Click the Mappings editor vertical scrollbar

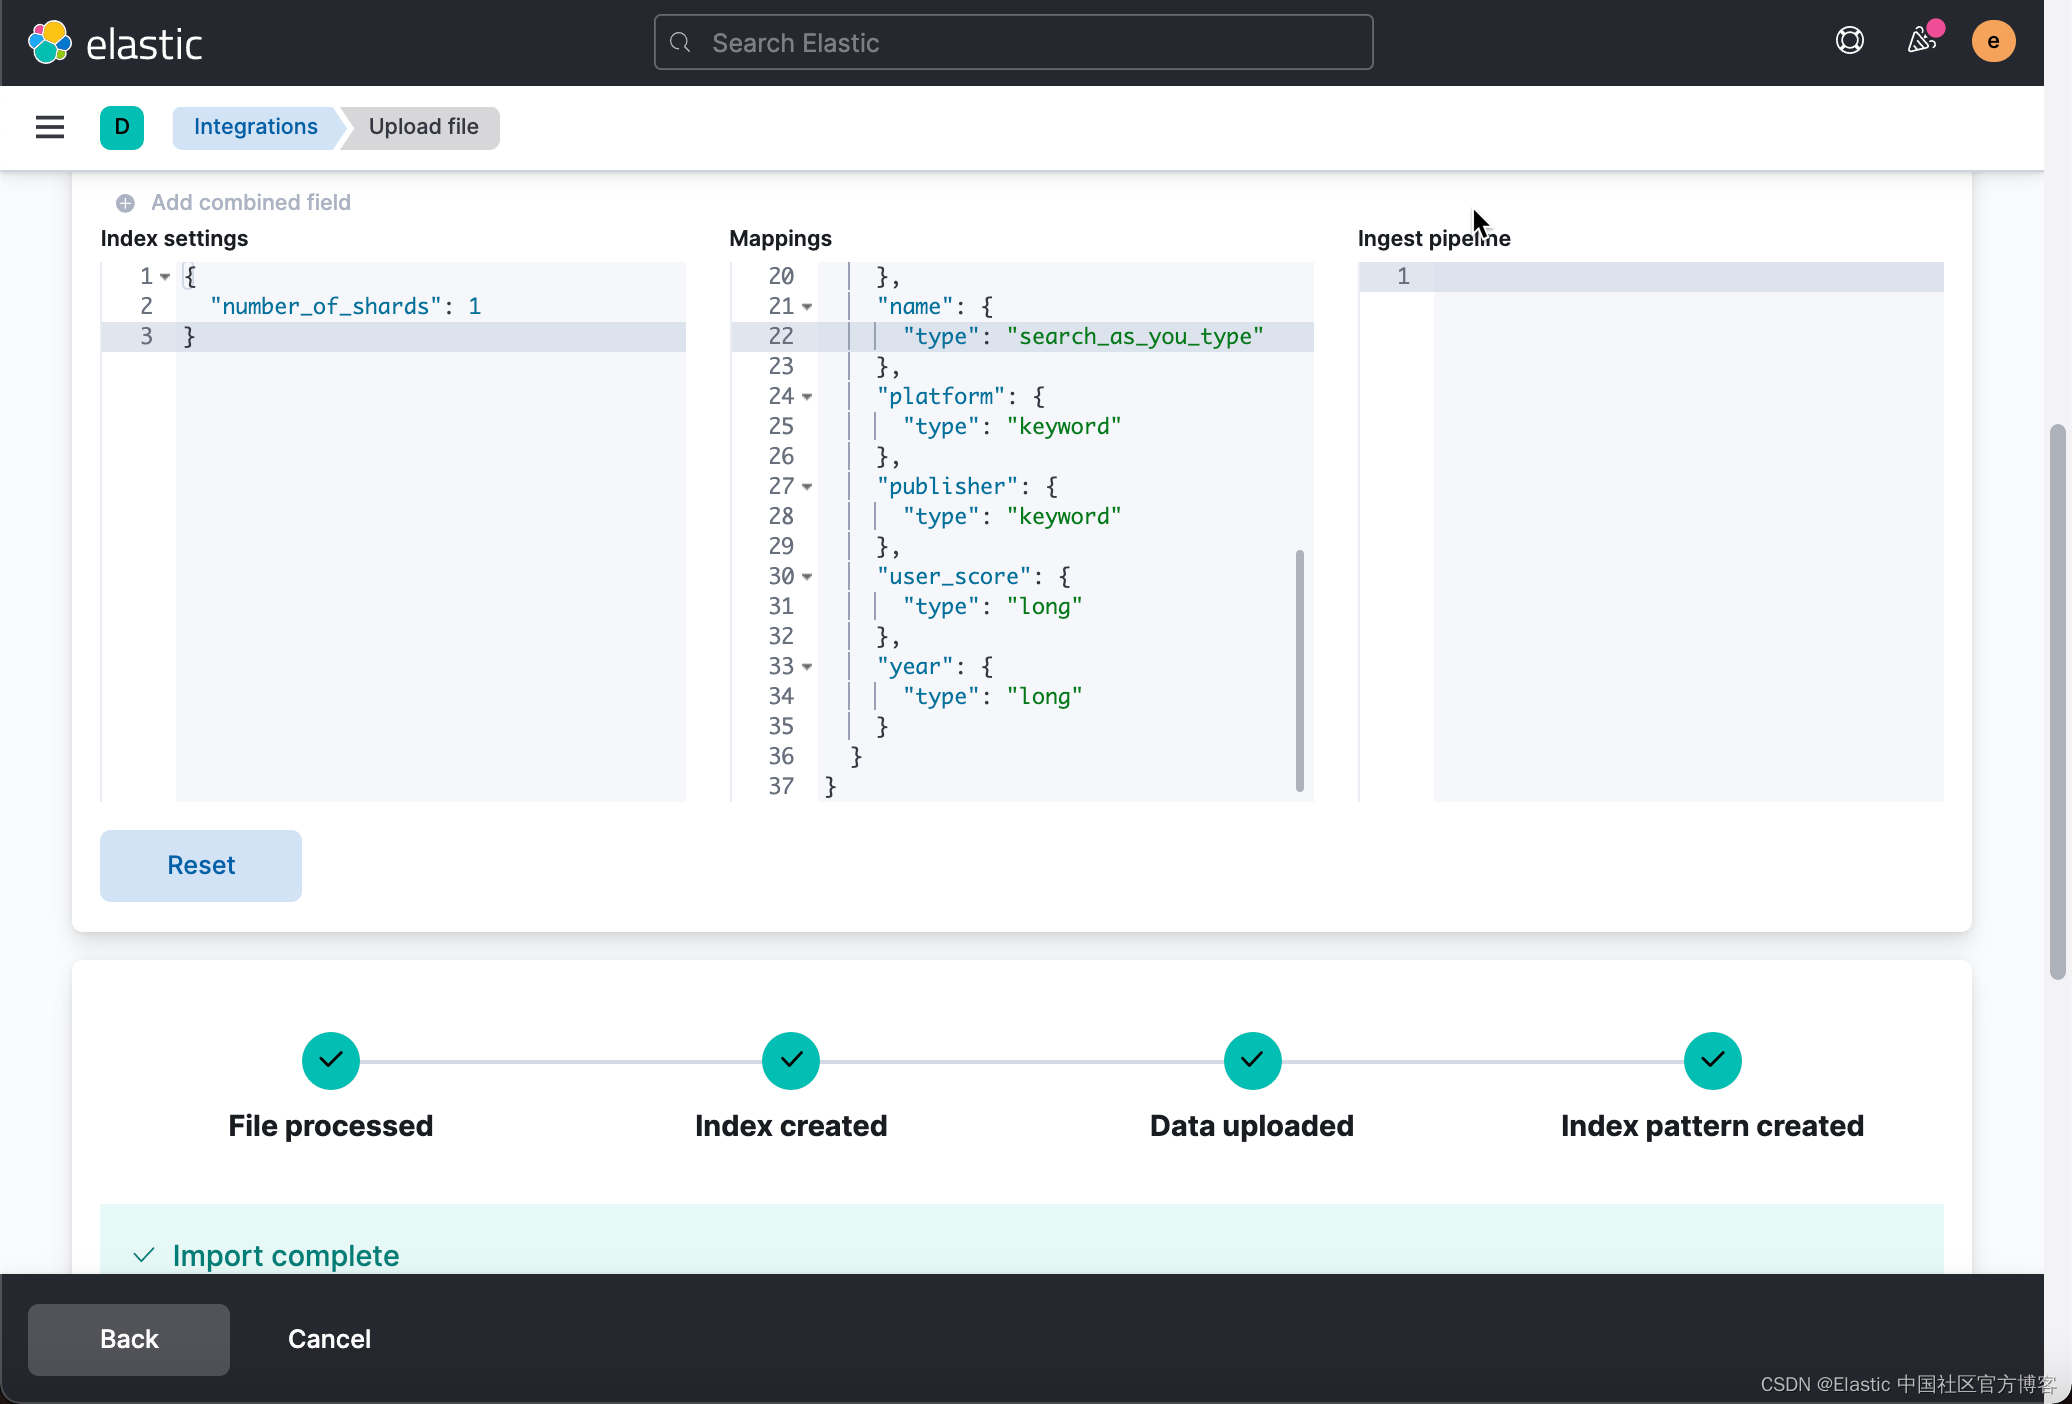click(1299, 670)
